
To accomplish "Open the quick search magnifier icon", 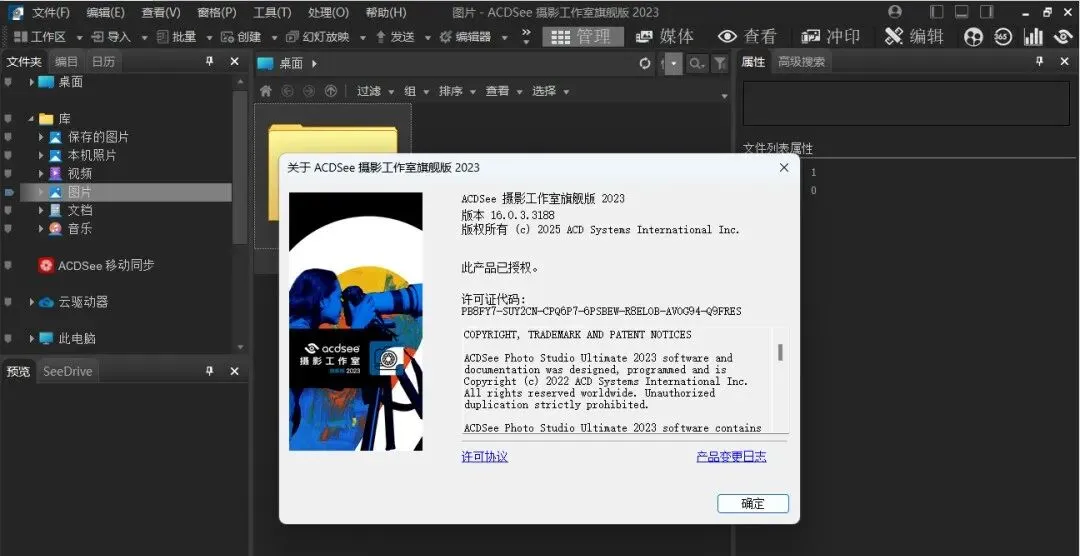I will point(697,63).
